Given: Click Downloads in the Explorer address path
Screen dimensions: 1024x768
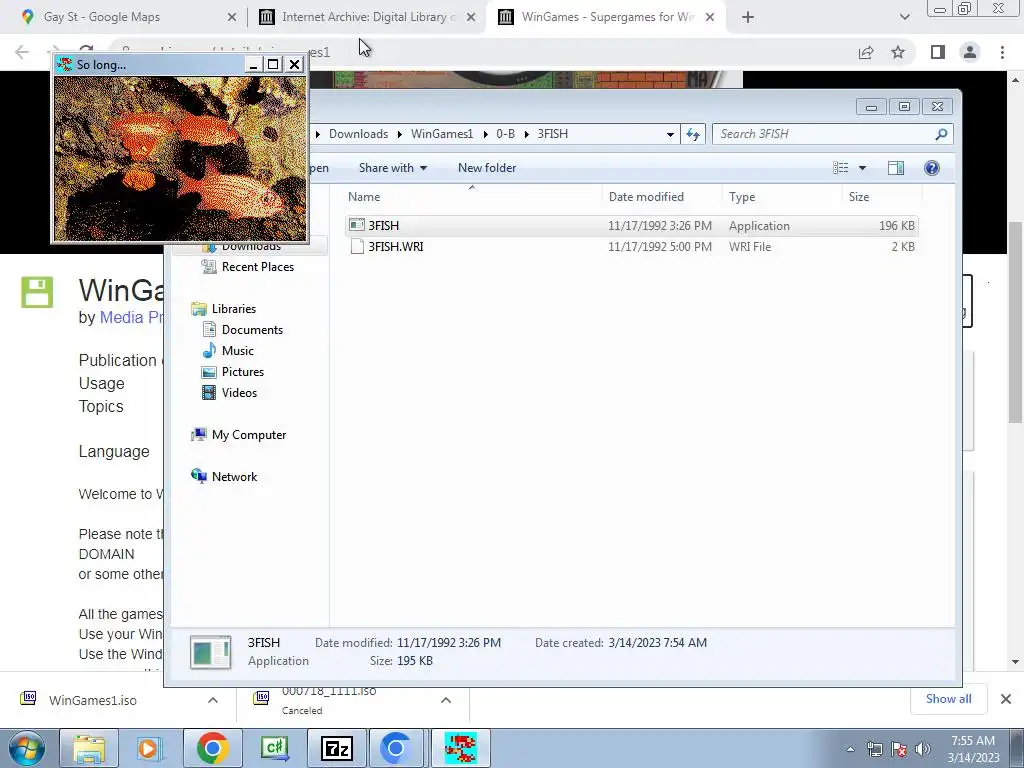Looking at the screenshot, I should pos(359,134).
